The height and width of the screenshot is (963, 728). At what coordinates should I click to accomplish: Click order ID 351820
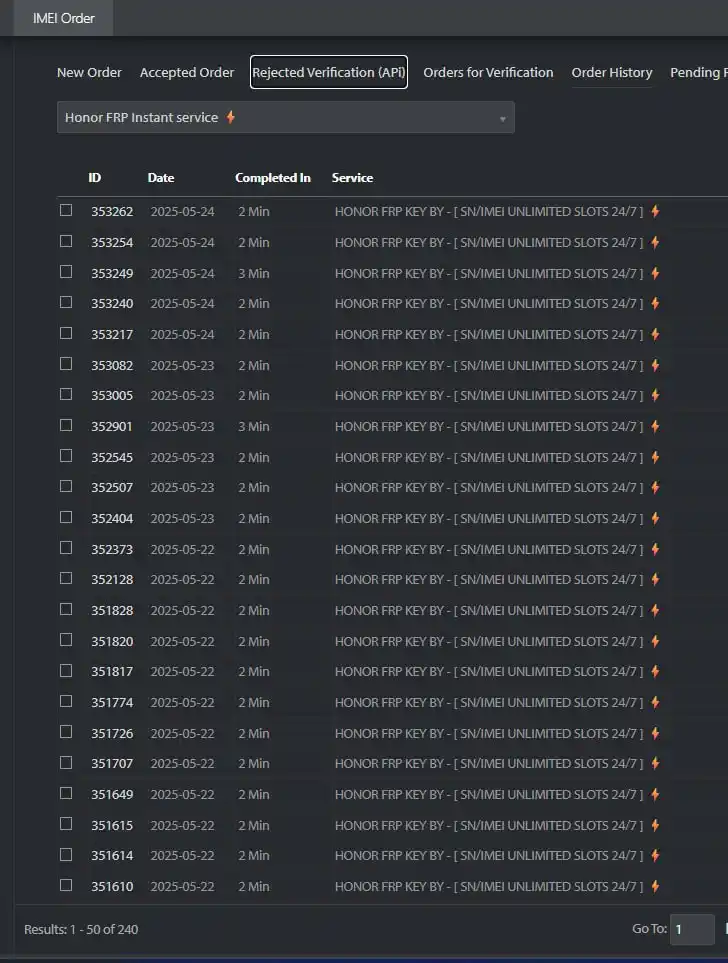(x=112, y=641)
